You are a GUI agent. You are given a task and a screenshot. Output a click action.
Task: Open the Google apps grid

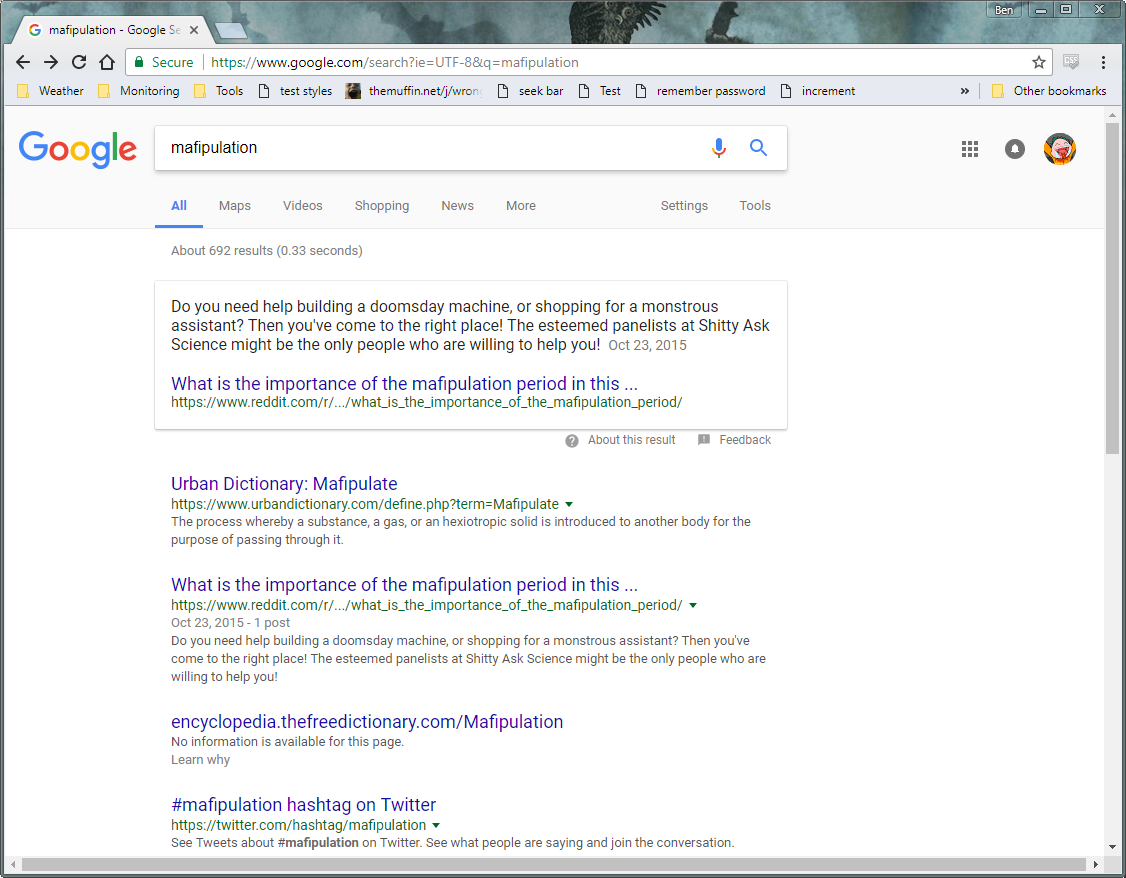[x=969, y=149]
